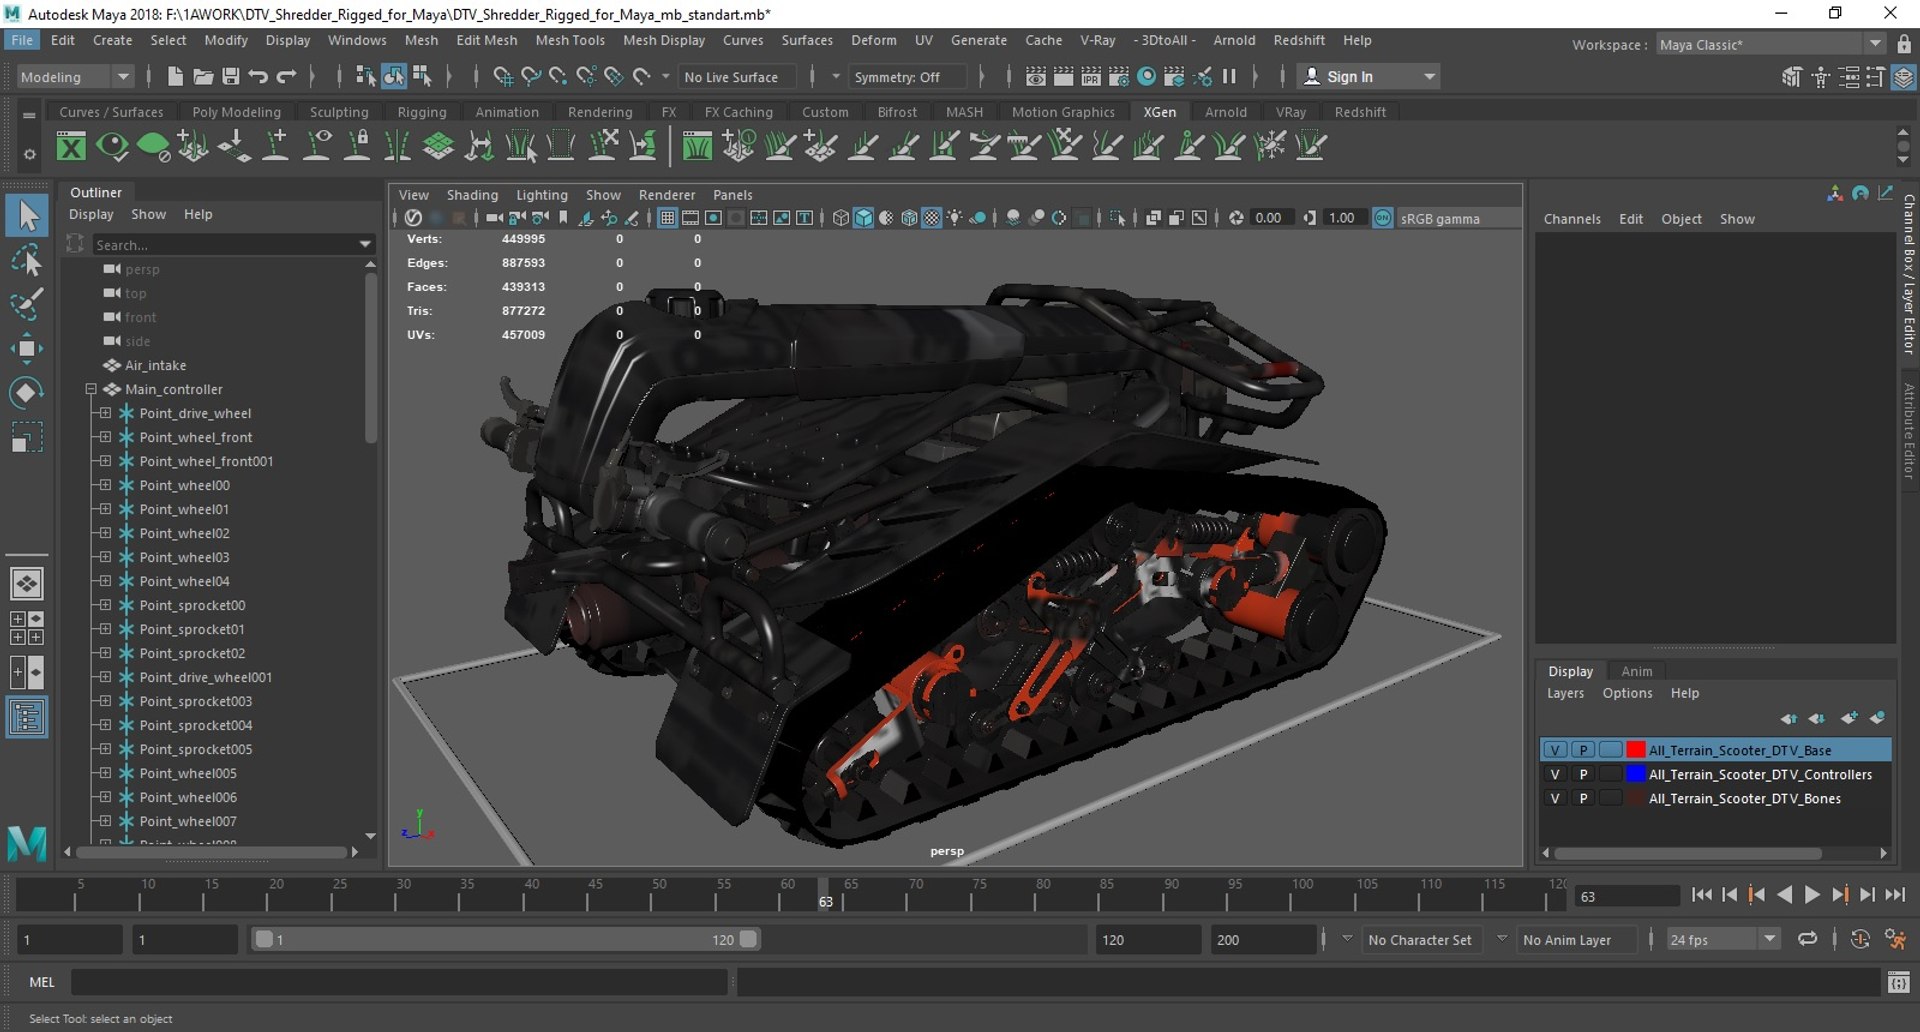Toggle loop playback icon near fps
The image size is (1920, 1032).
click(1807, 939)
